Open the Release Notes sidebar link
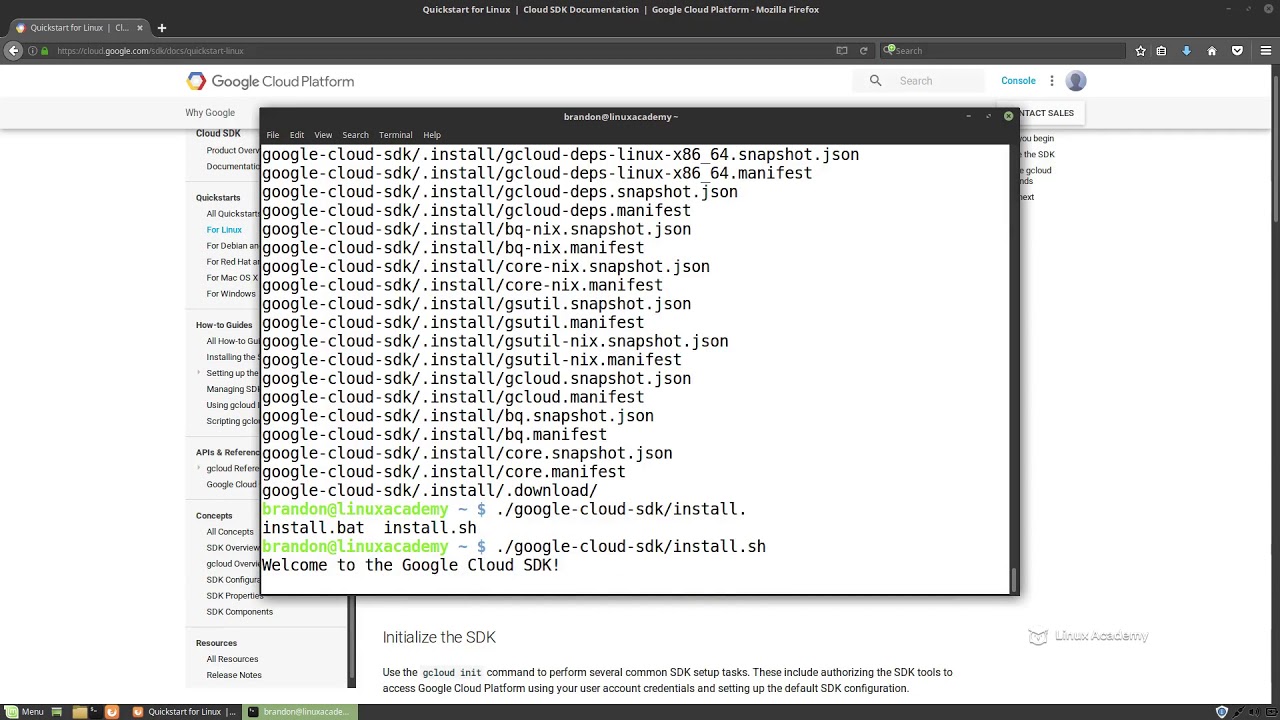This screenshot has height=720, width=1280. [234, 675]
